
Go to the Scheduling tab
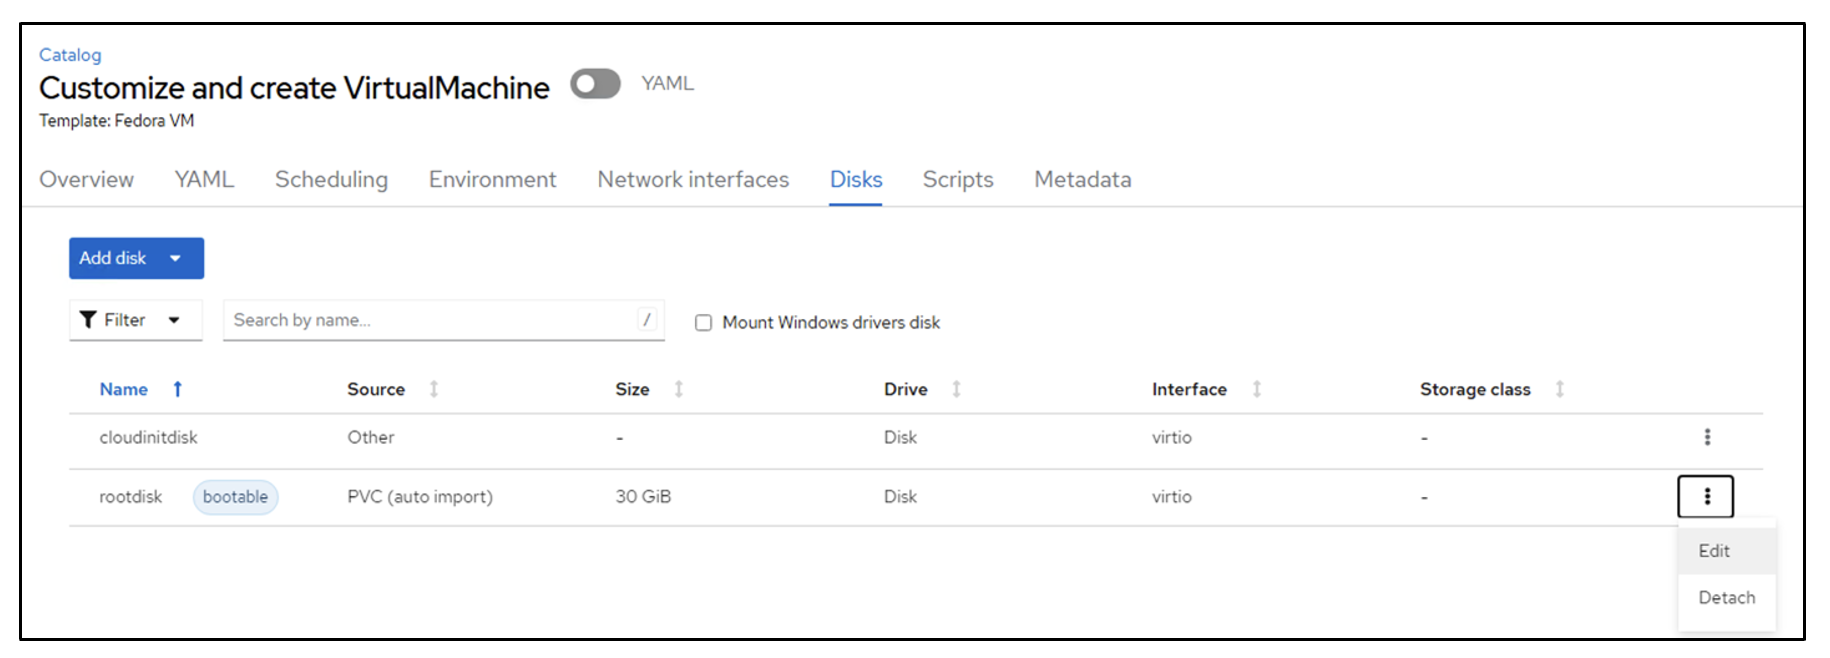click(x=331, y=180)
